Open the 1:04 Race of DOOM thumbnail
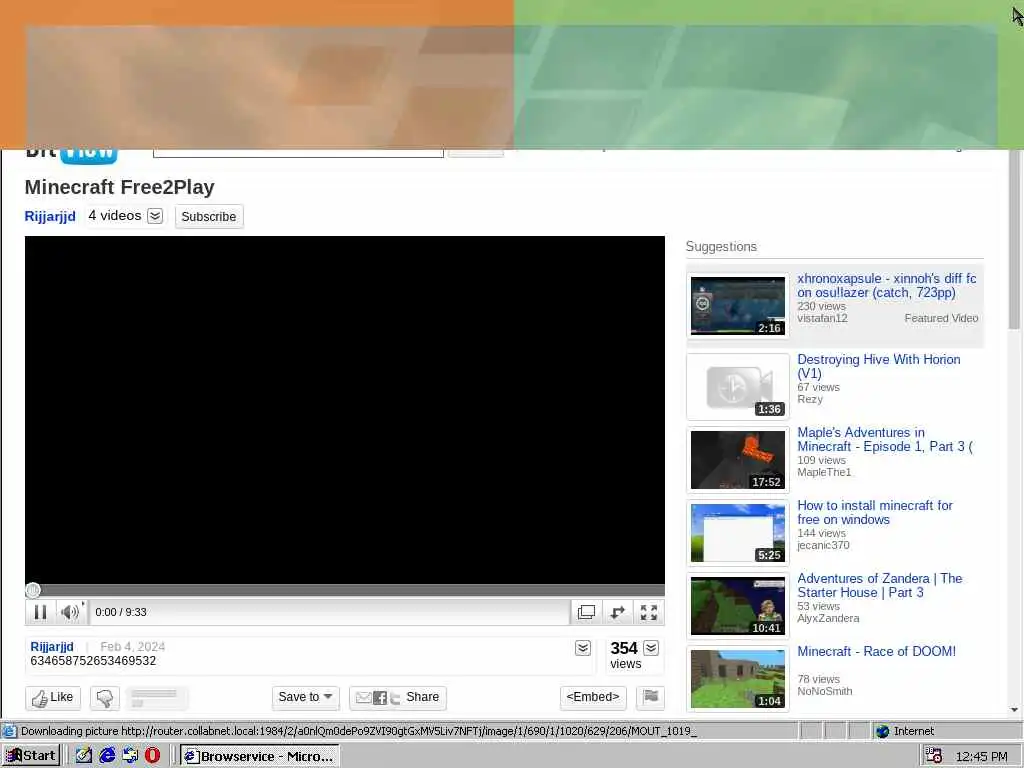 pyautogui.click(x=738, y=679)
